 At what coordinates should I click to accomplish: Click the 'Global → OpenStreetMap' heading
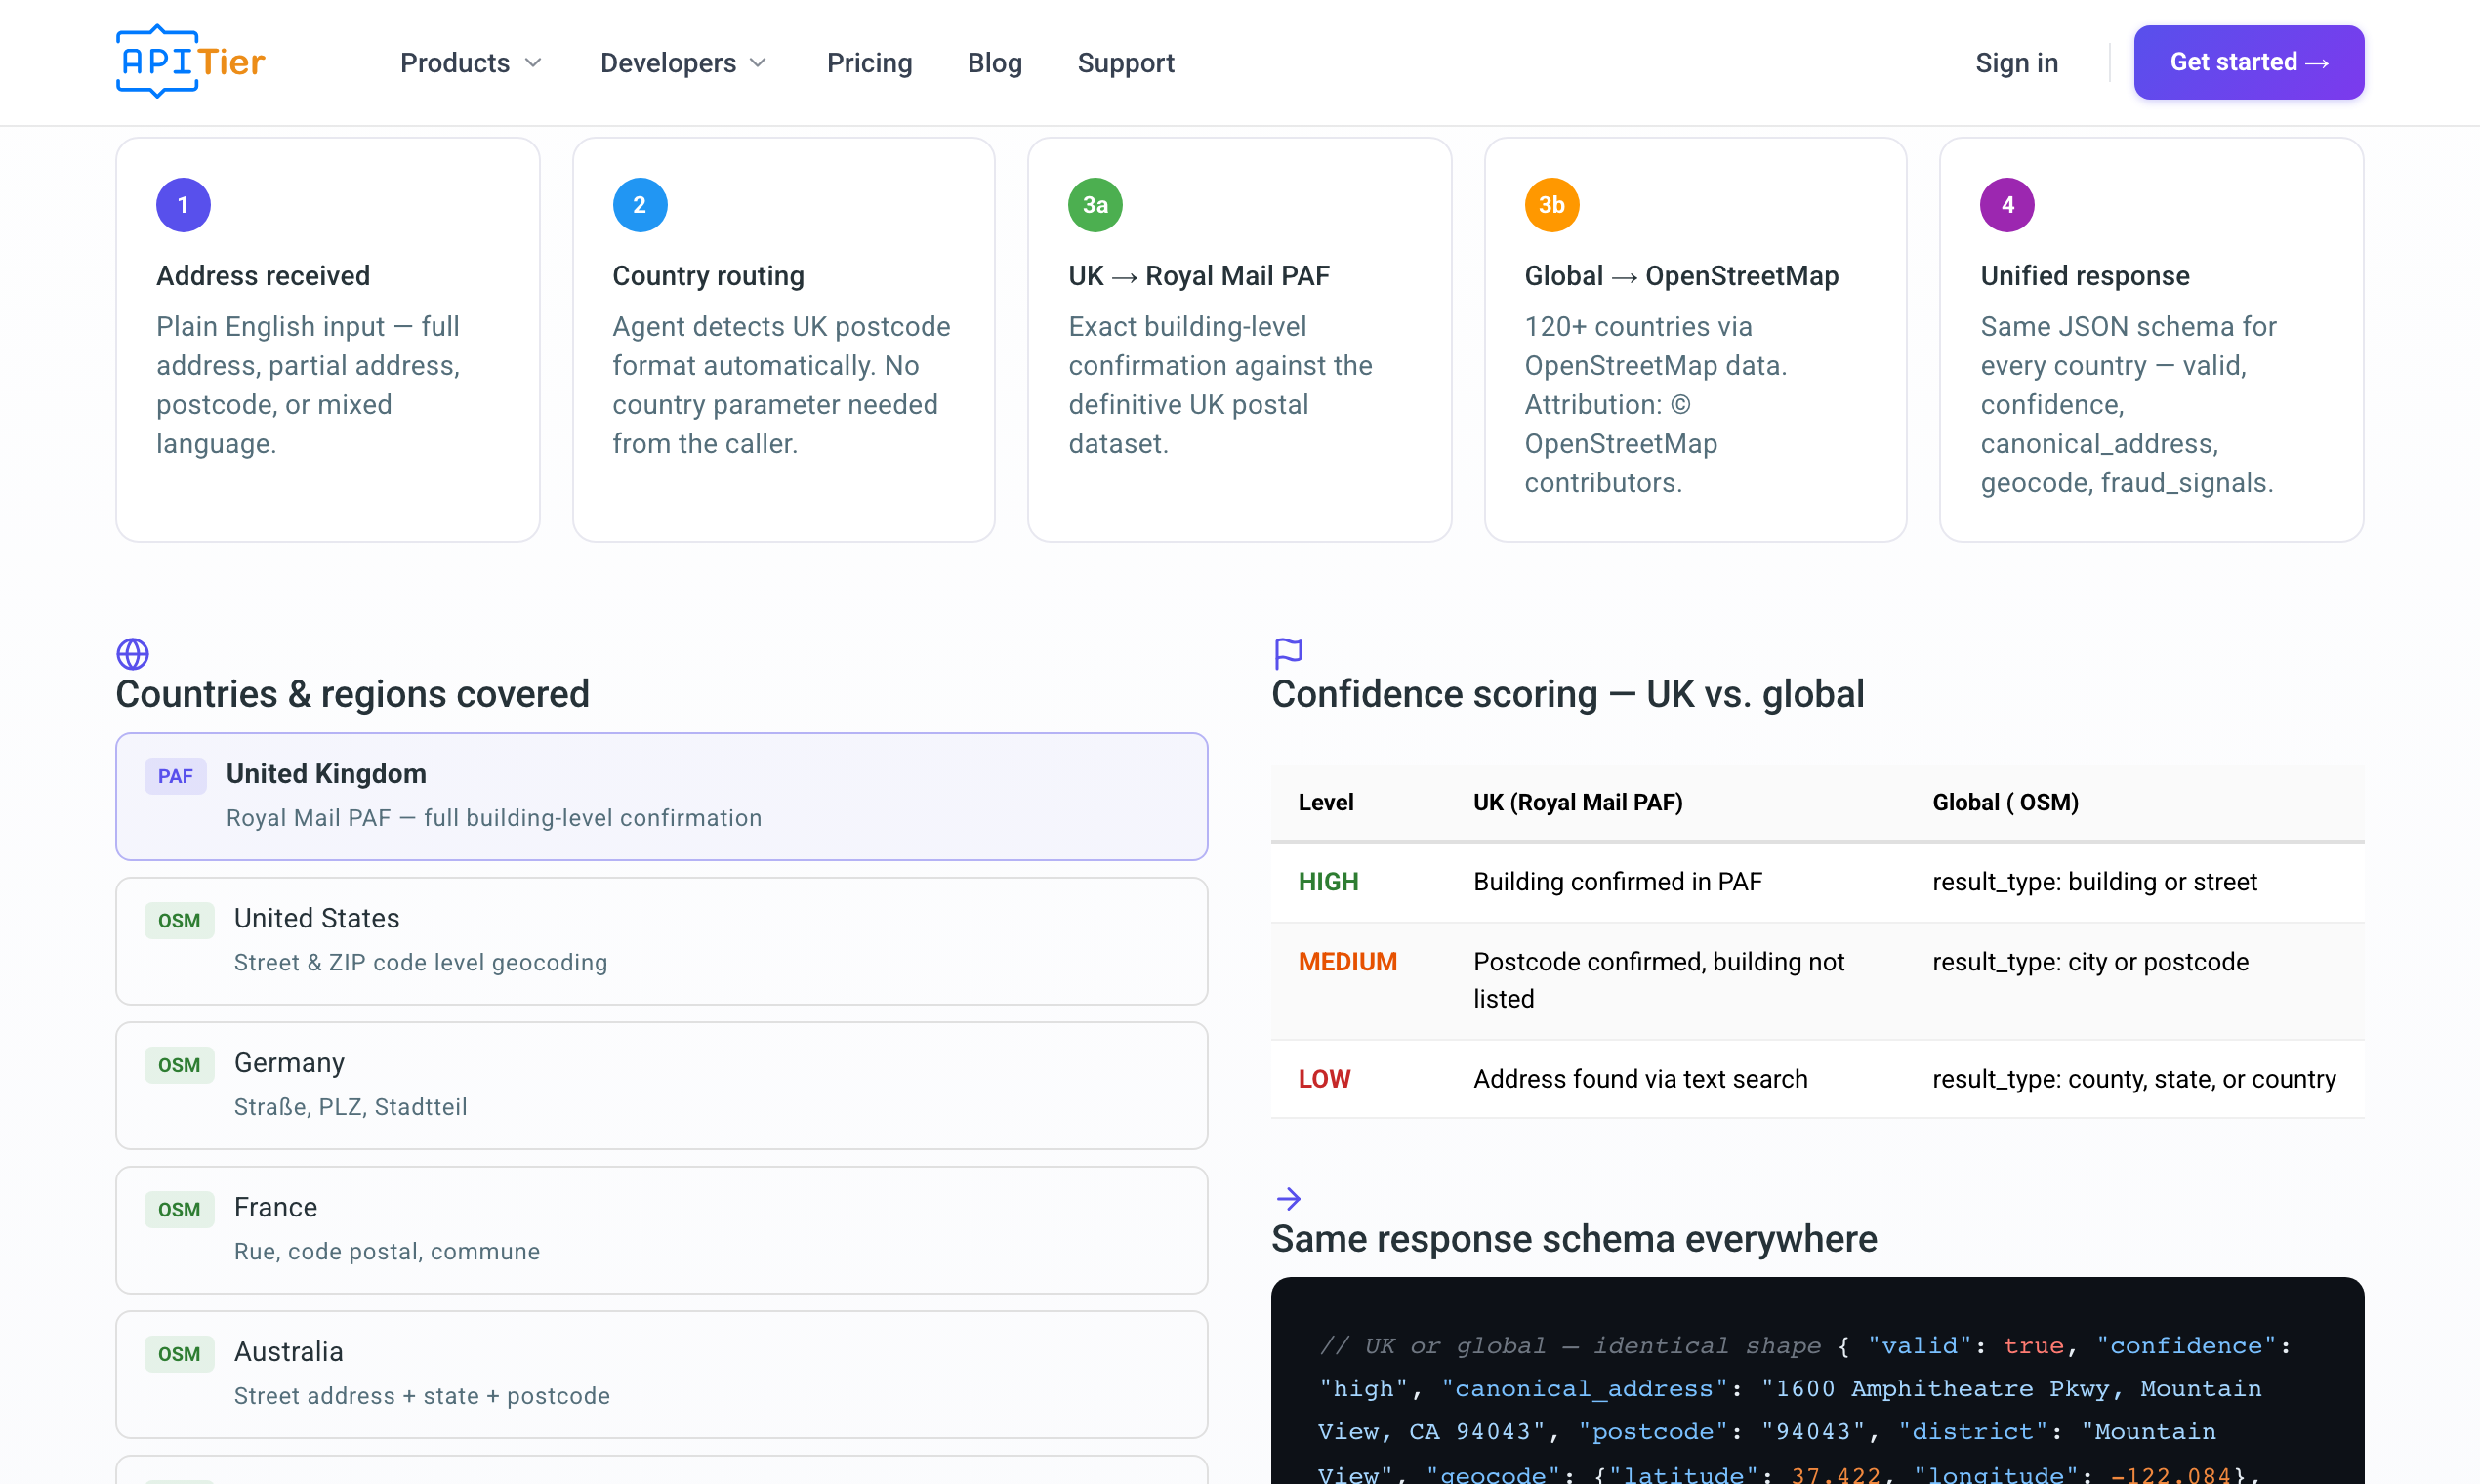[1681, 276]
